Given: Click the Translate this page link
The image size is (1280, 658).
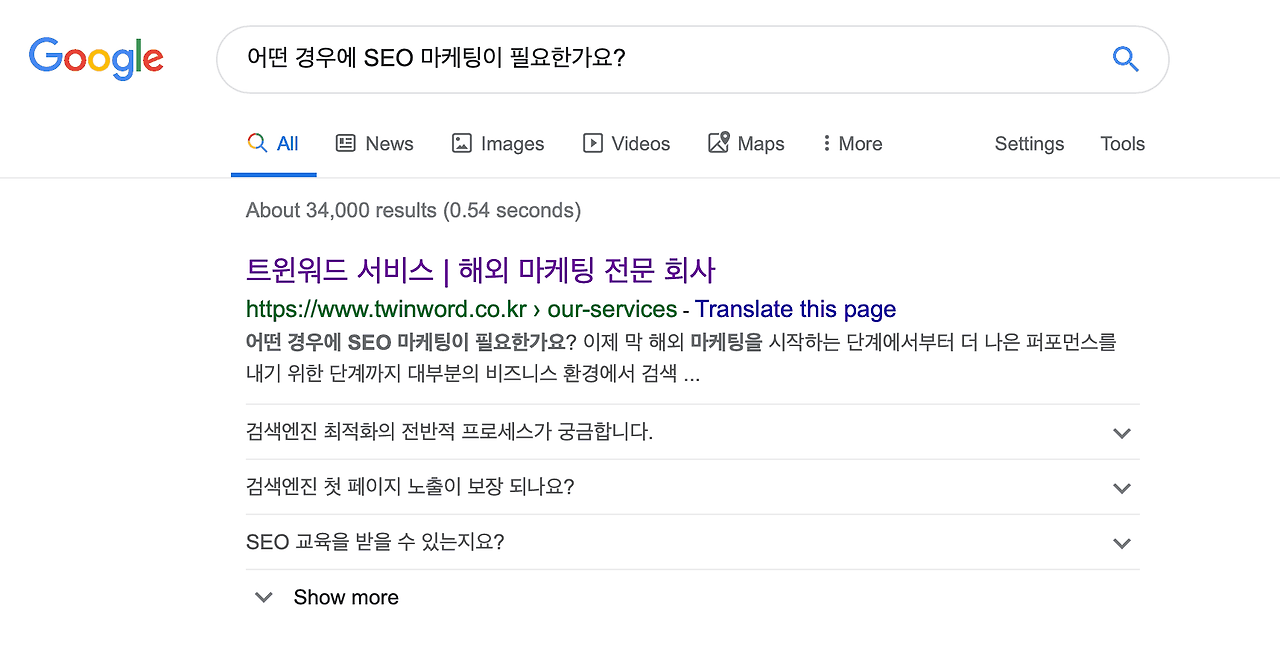Looking at the screenshot, I should pos(795,309).
